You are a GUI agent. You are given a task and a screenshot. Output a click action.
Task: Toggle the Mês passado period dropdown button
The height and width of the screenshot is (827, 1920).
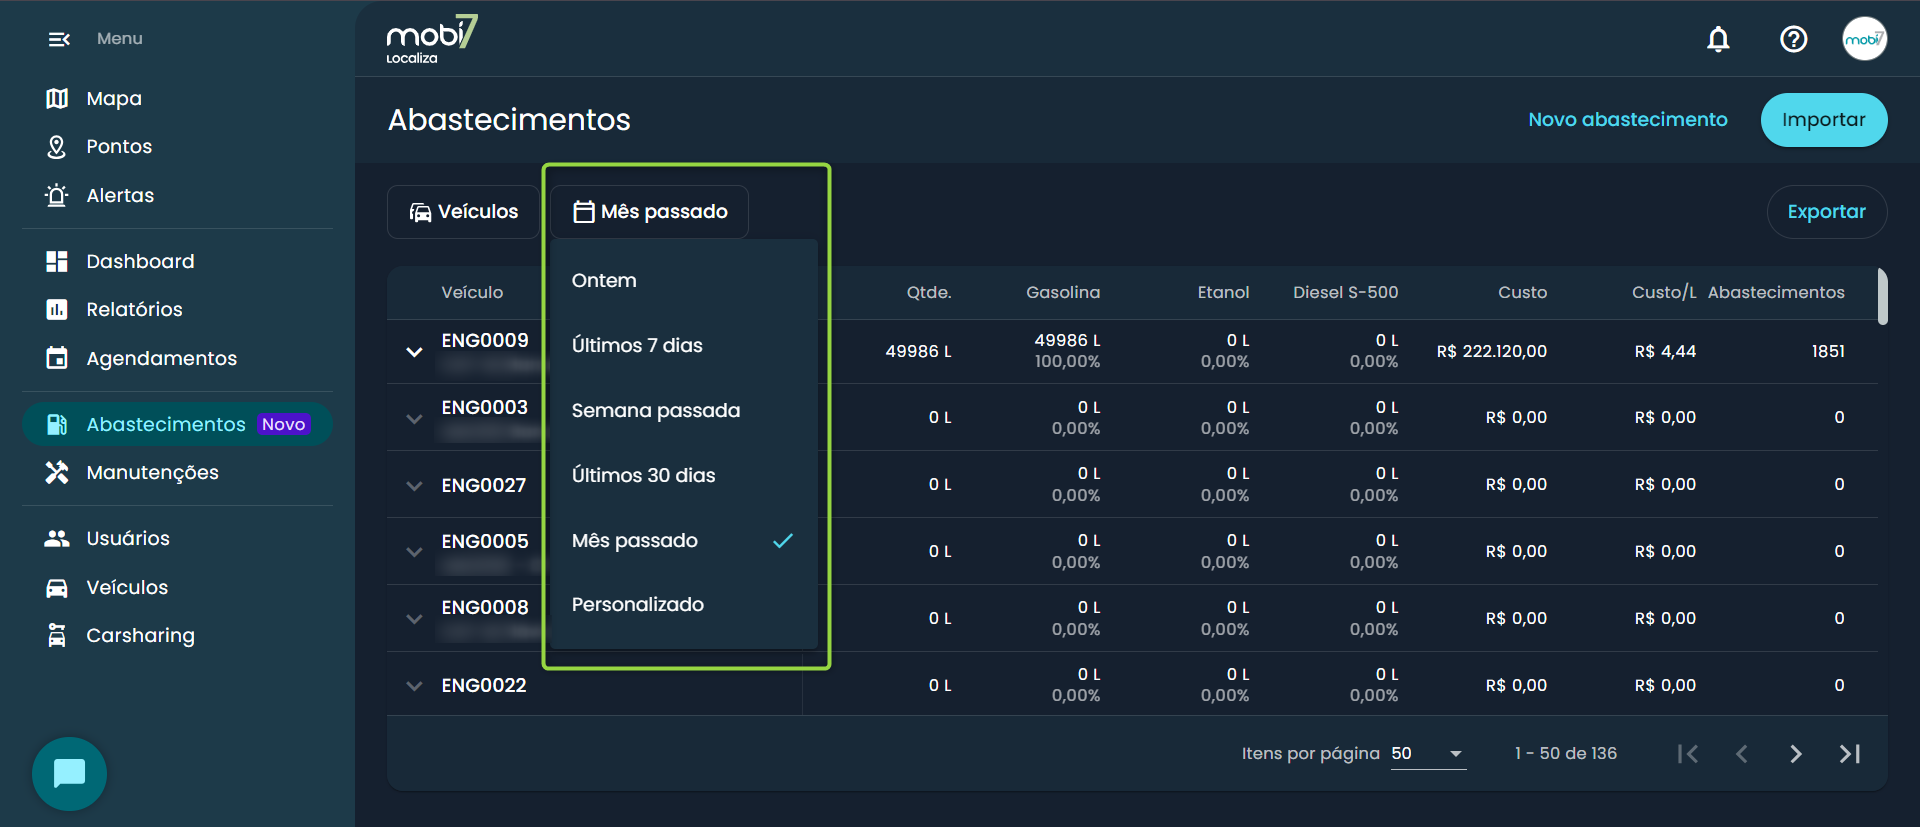pyautogui.click(x=650, y=212)
